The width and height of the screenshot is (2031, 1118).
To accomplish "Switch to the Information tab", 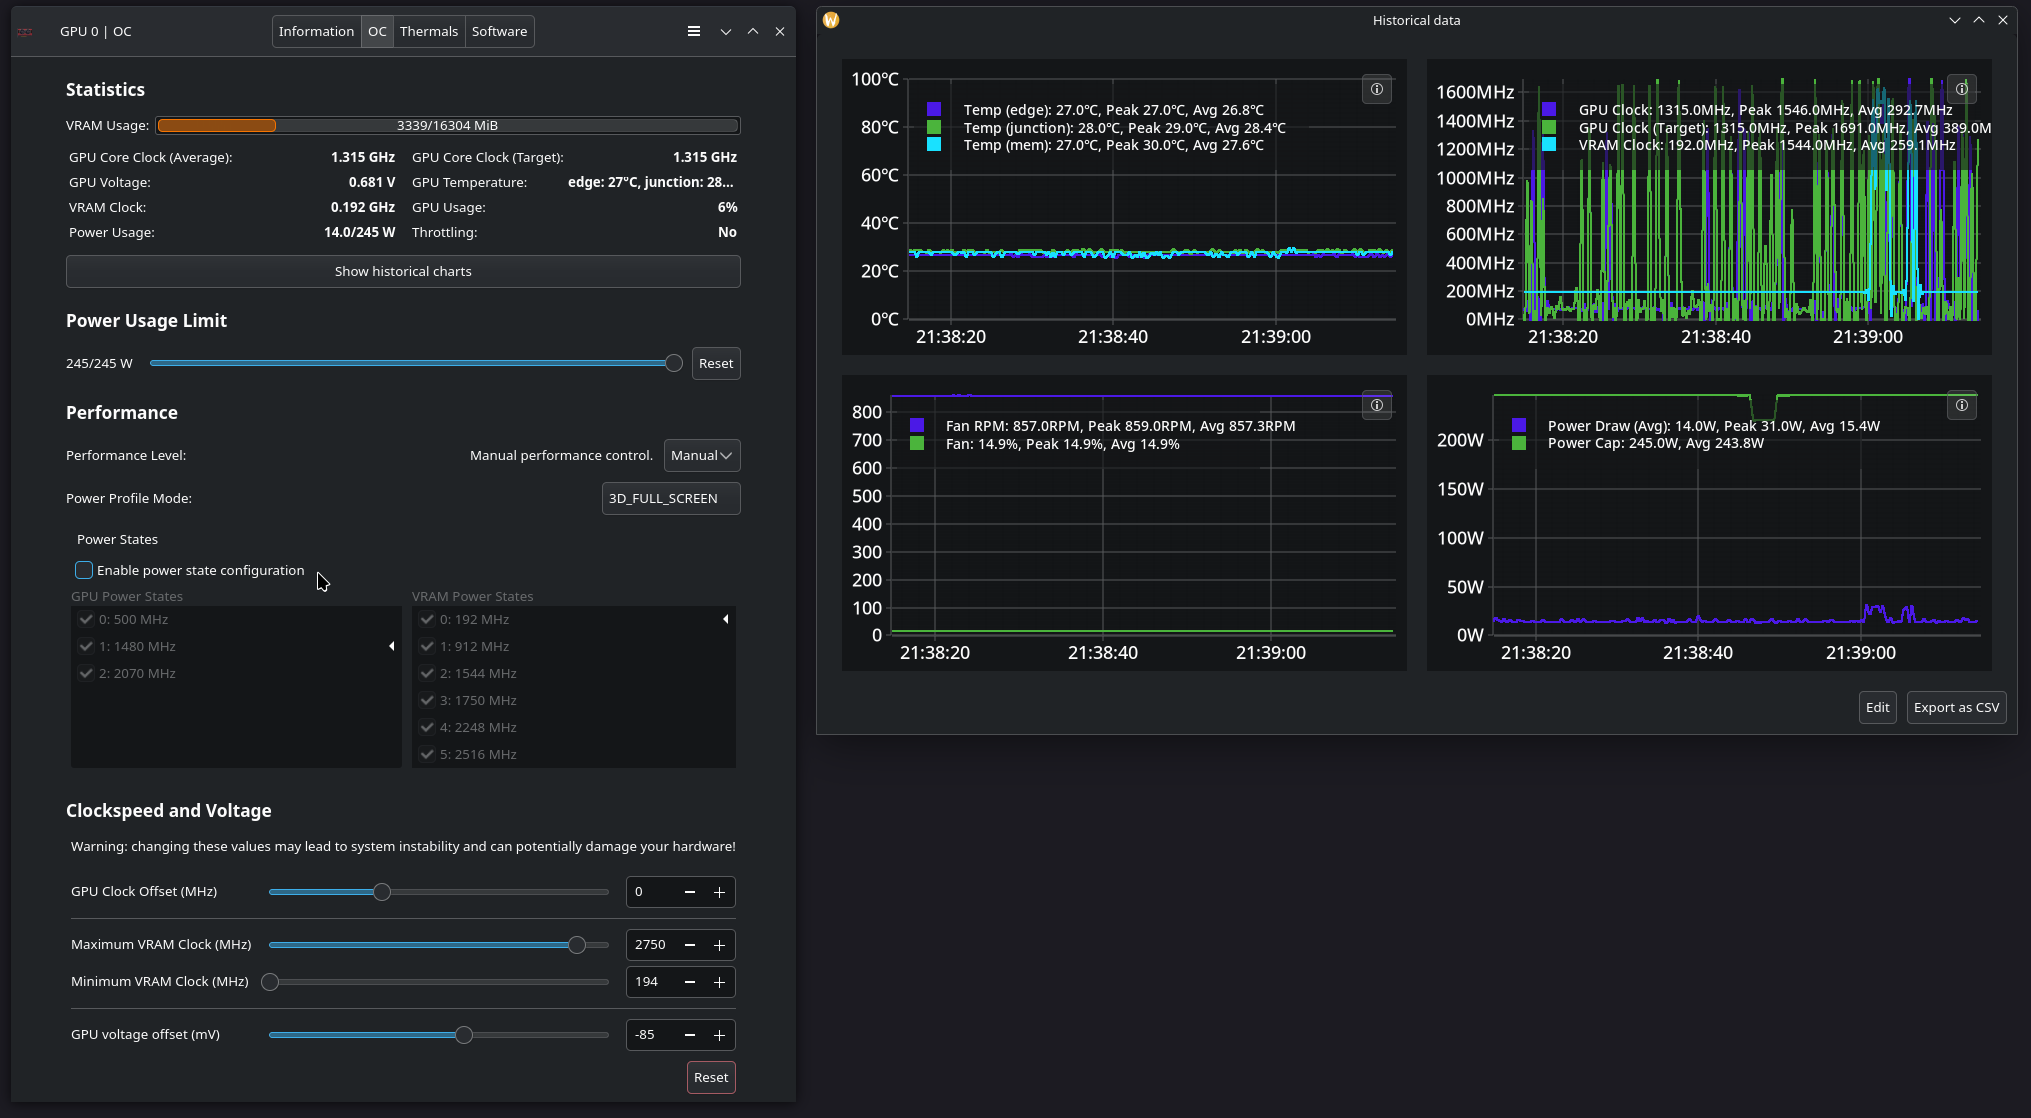I will [316, 32].
